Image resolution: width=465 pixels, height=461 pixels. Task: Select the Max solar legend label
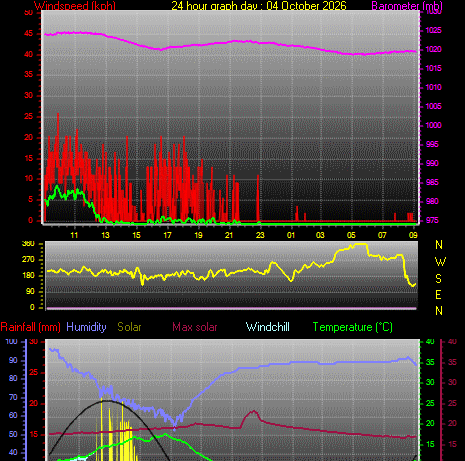click(195, 327)
